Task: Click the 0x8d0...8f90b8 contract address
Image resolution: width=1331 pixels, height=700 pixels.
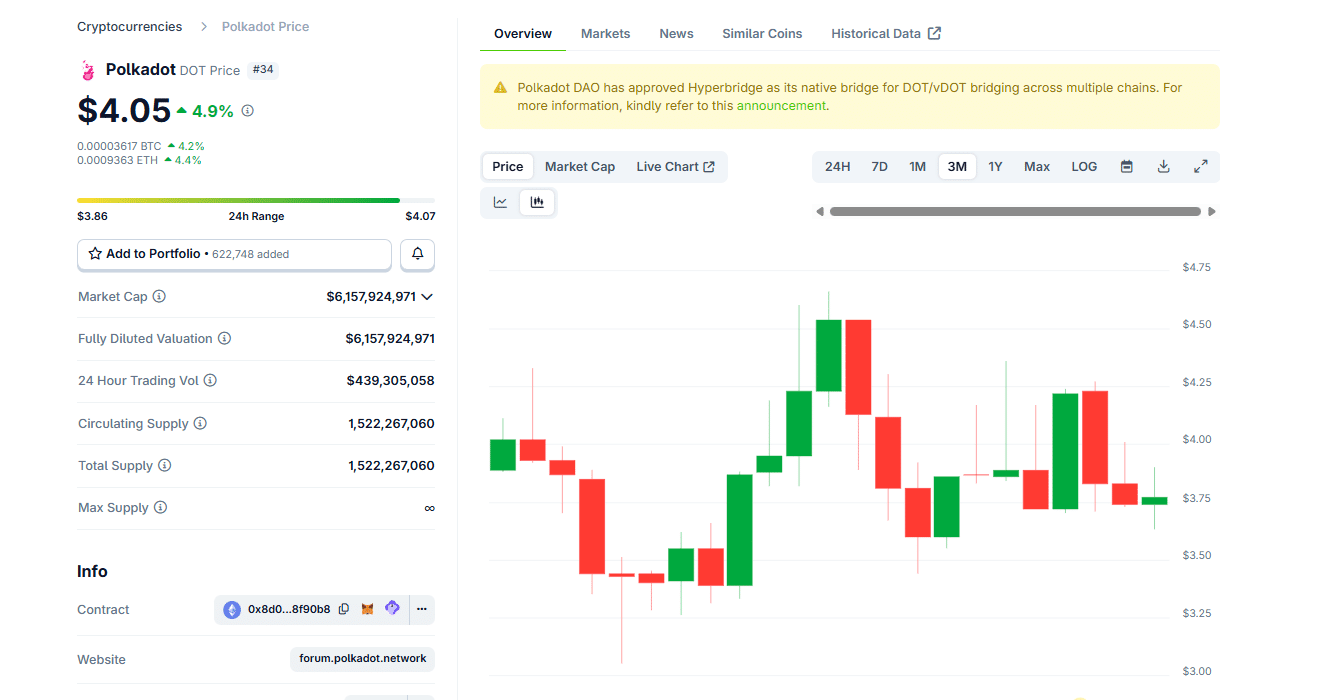Action: click(x=289, y=609)
